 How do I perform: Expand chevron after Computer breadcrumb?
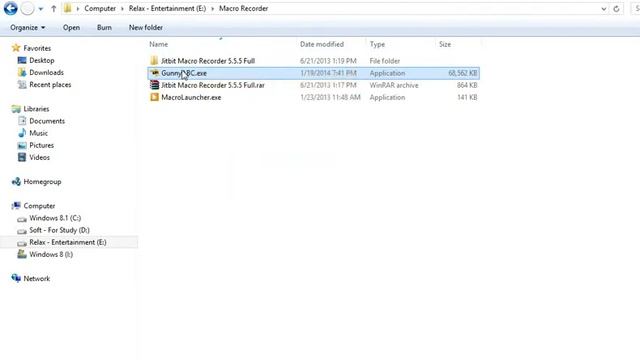[x=122, y=9]
